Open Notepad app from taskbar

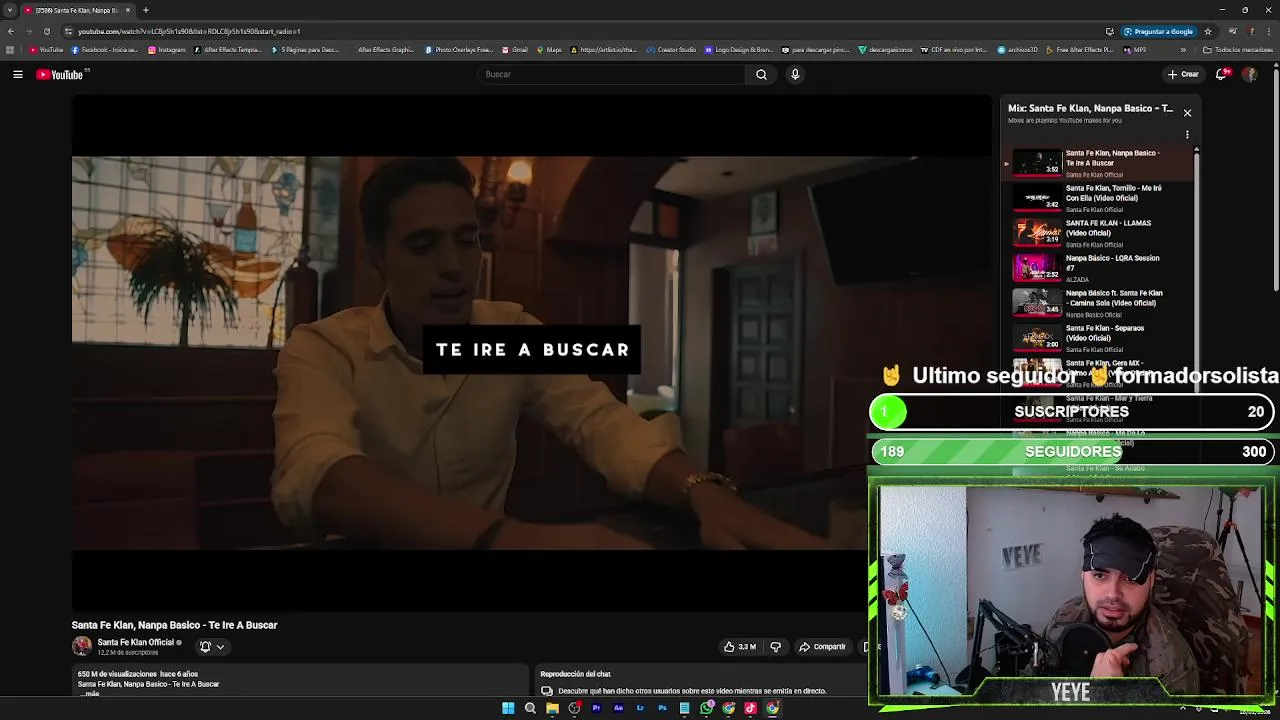click(684, 708)
